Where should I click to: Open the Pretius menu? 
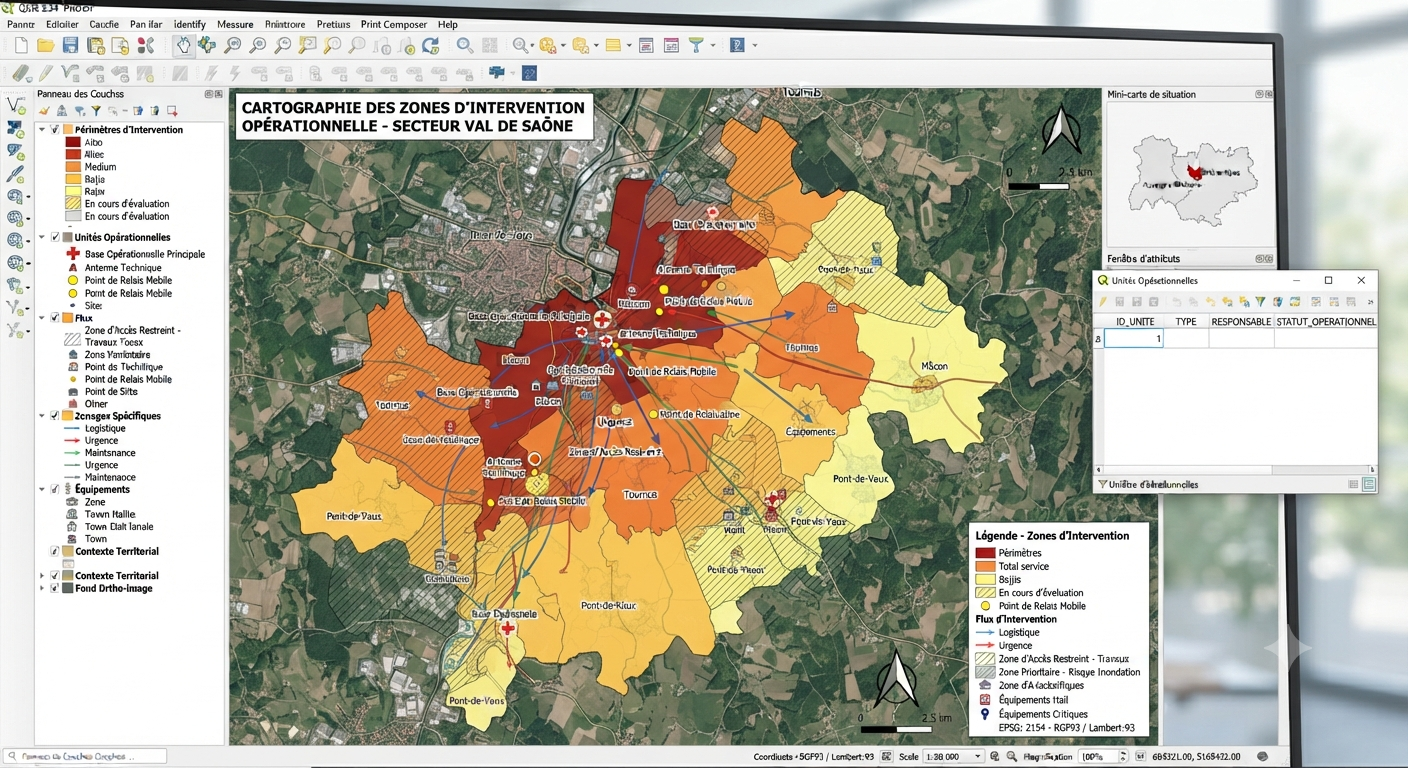coord(333,24)
